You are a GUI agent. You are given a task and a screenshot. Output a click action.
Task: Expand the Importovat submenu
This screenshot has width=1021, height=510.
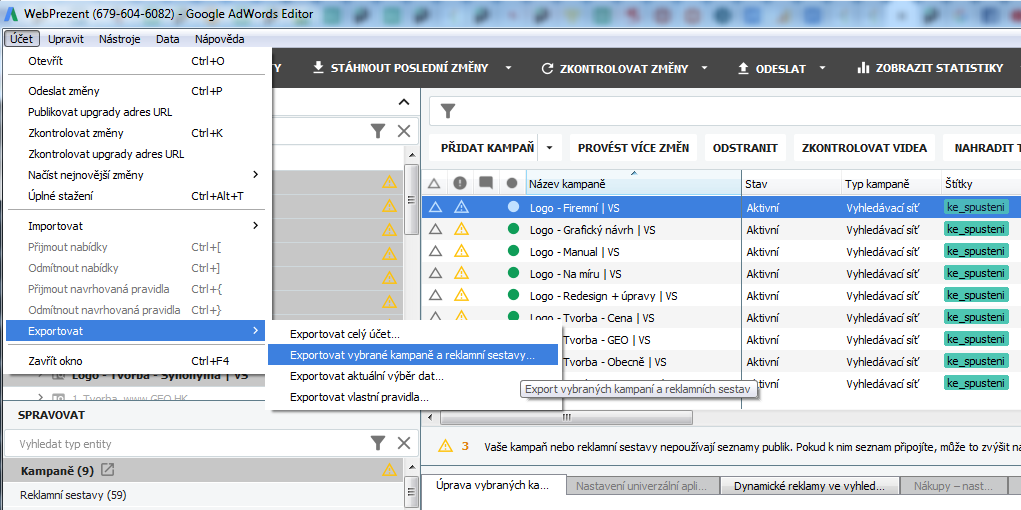click(135, 226)
